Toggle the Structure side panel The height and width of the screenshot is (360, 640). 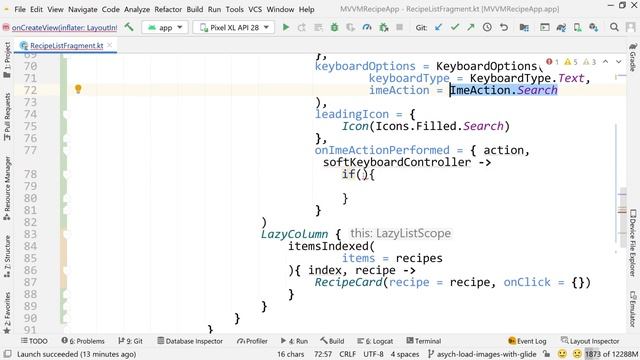coord(7,257)
